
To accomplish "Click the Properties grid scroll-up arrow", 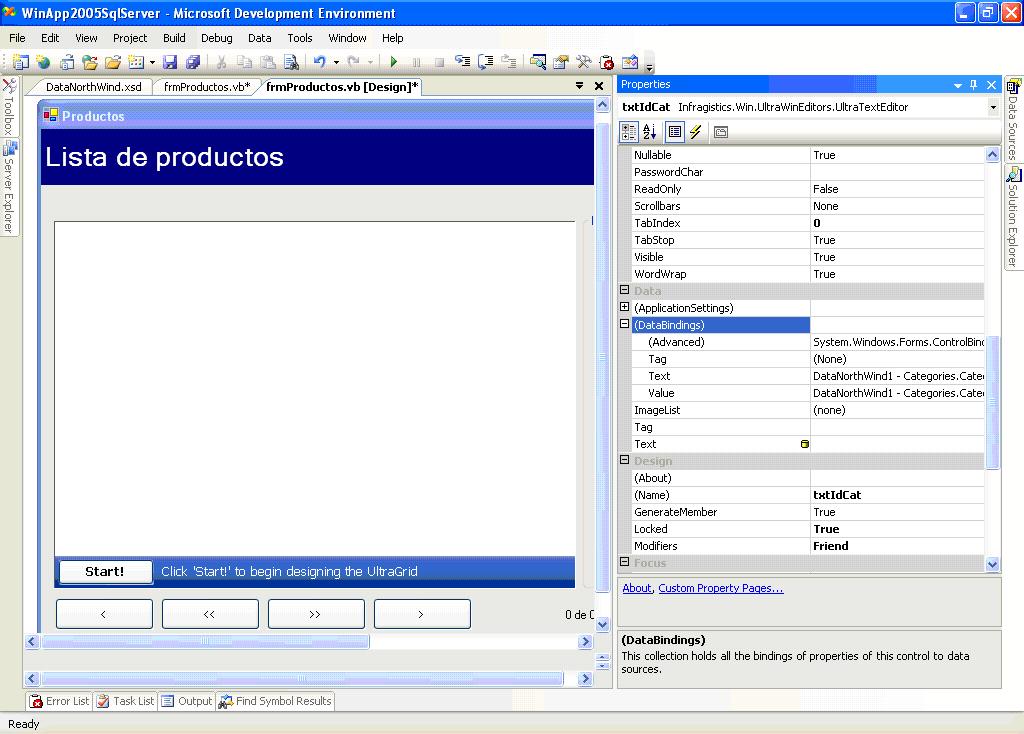I will pos(992,155).
